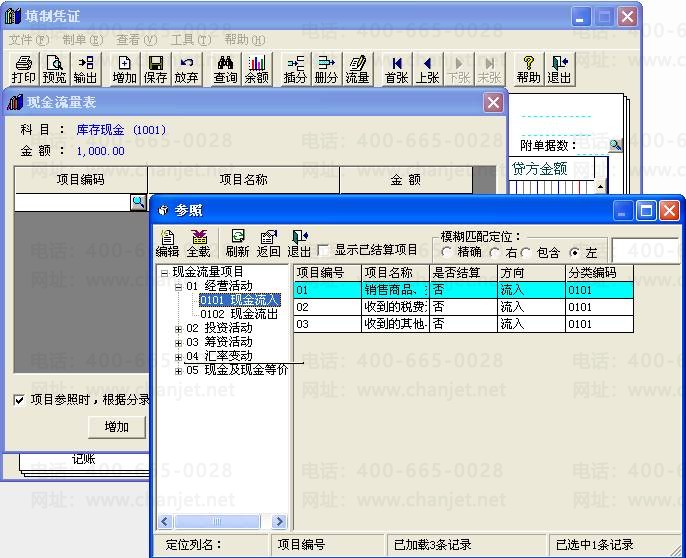Open 查询 search binoculars icon
Viewport: 686px width, 558px height.
pos(226,69)
